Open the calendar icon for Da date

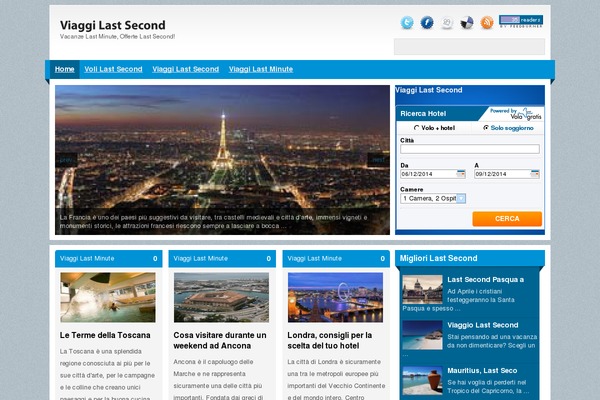pyautogui.click(x=461, y=174)
